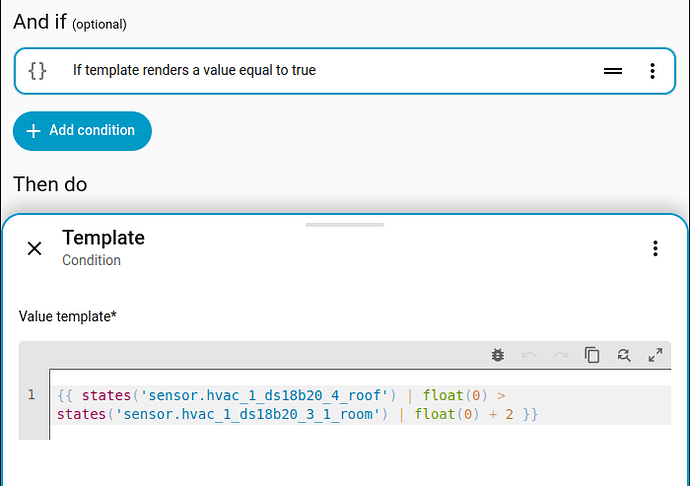
Task: Open condition row three-dot menu
Action: (652, 71)
